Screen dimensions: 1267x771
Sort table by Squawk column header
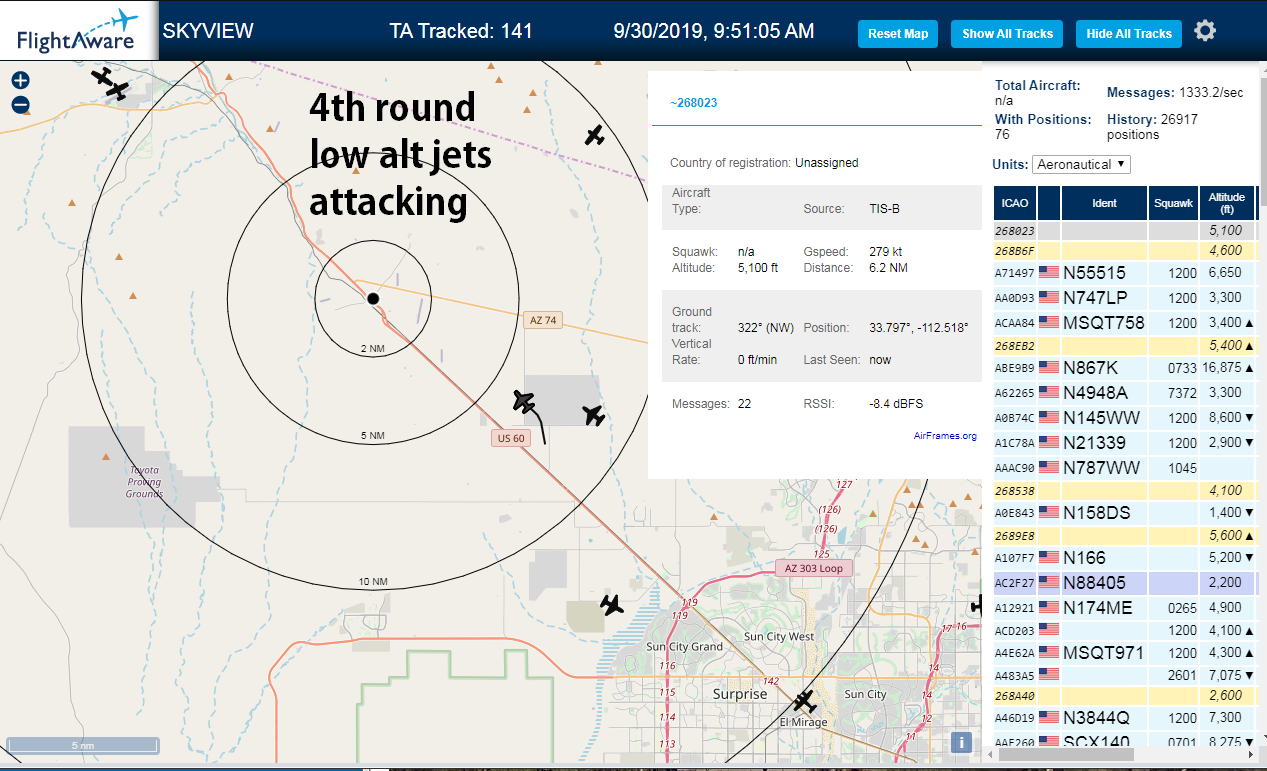point(1173,203)
